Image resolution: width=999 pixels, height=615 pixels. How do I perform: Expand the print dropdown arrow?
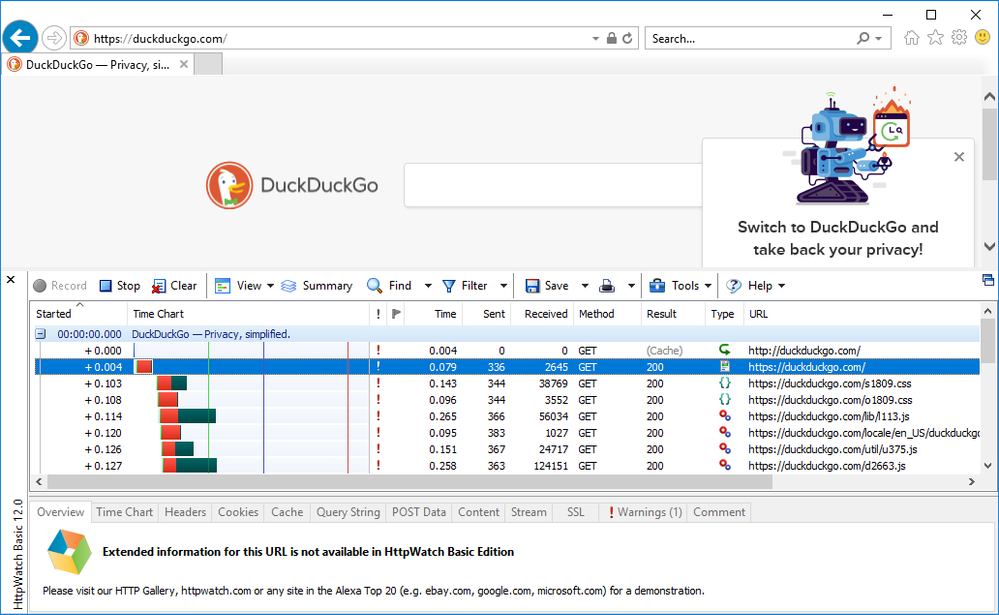[x=631, y=286]
